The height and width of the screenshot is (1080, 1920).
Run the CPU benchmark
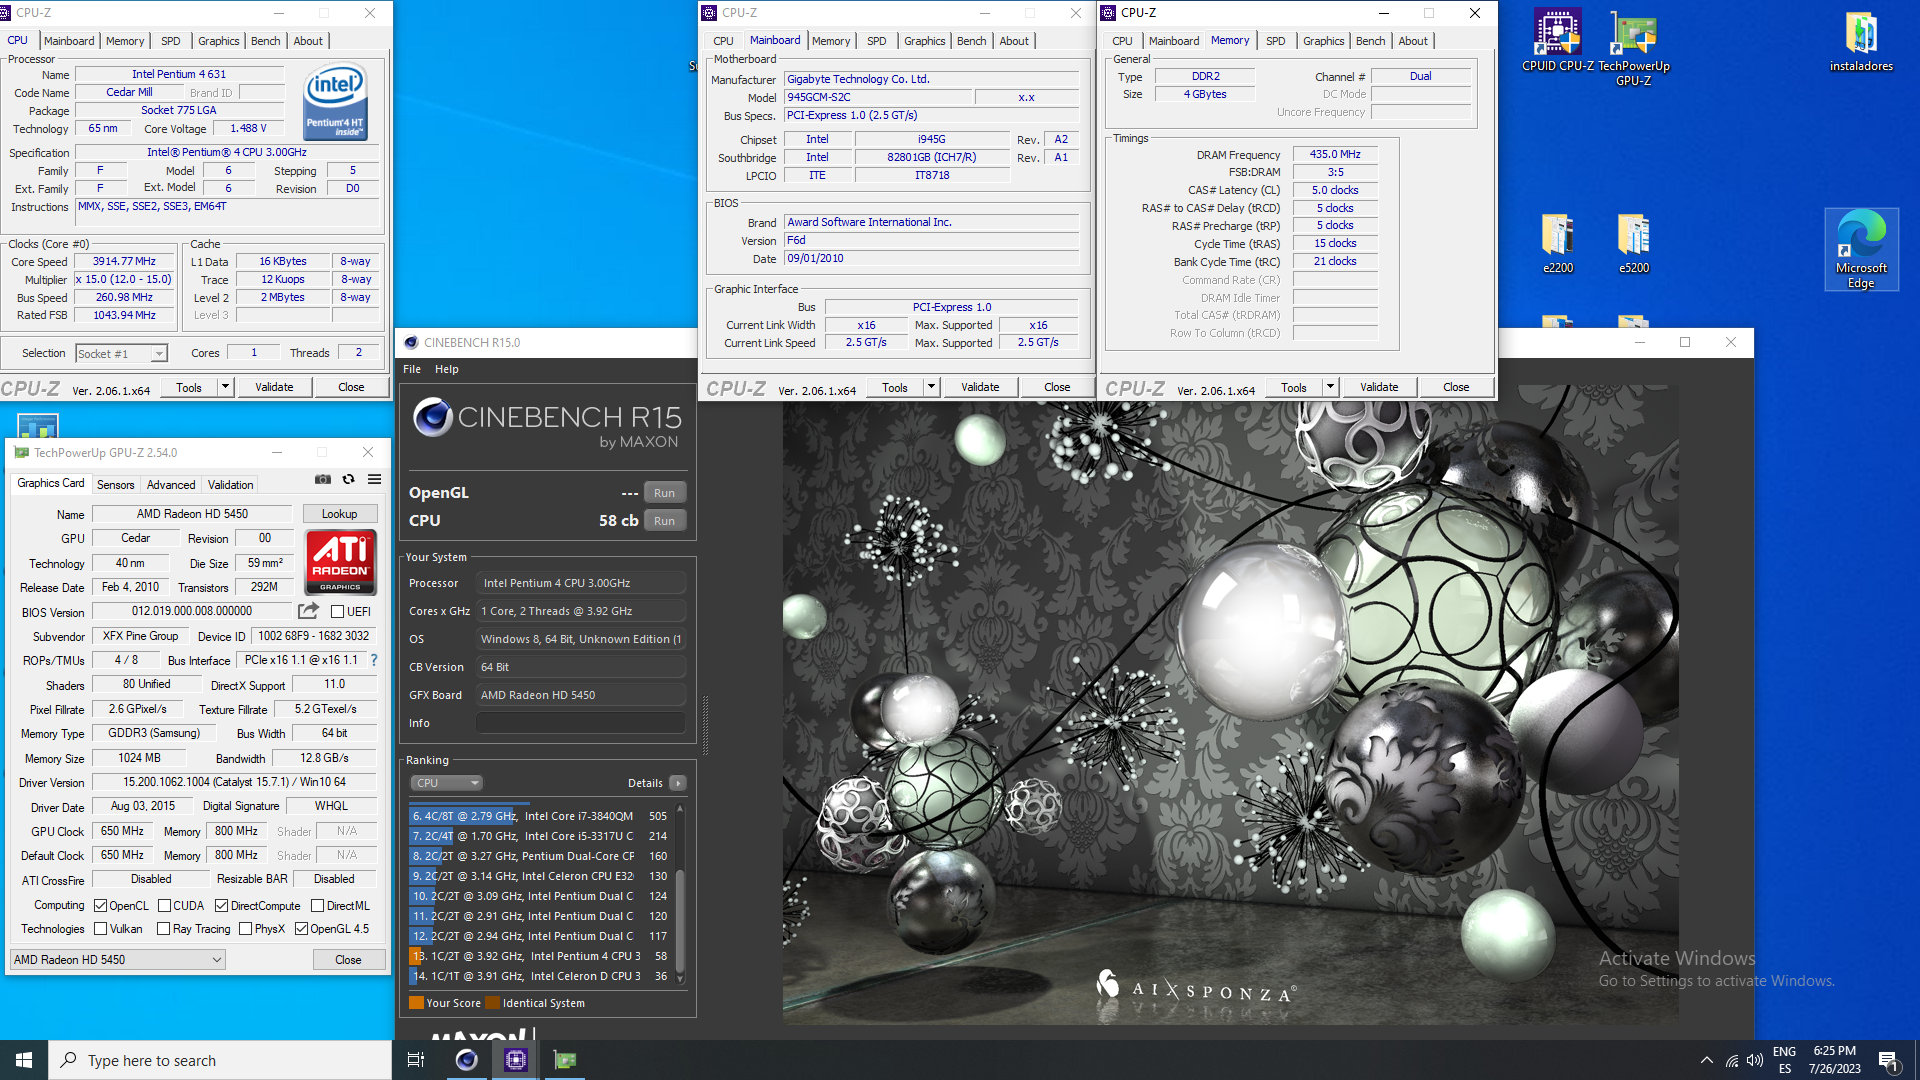coord(664,521)
